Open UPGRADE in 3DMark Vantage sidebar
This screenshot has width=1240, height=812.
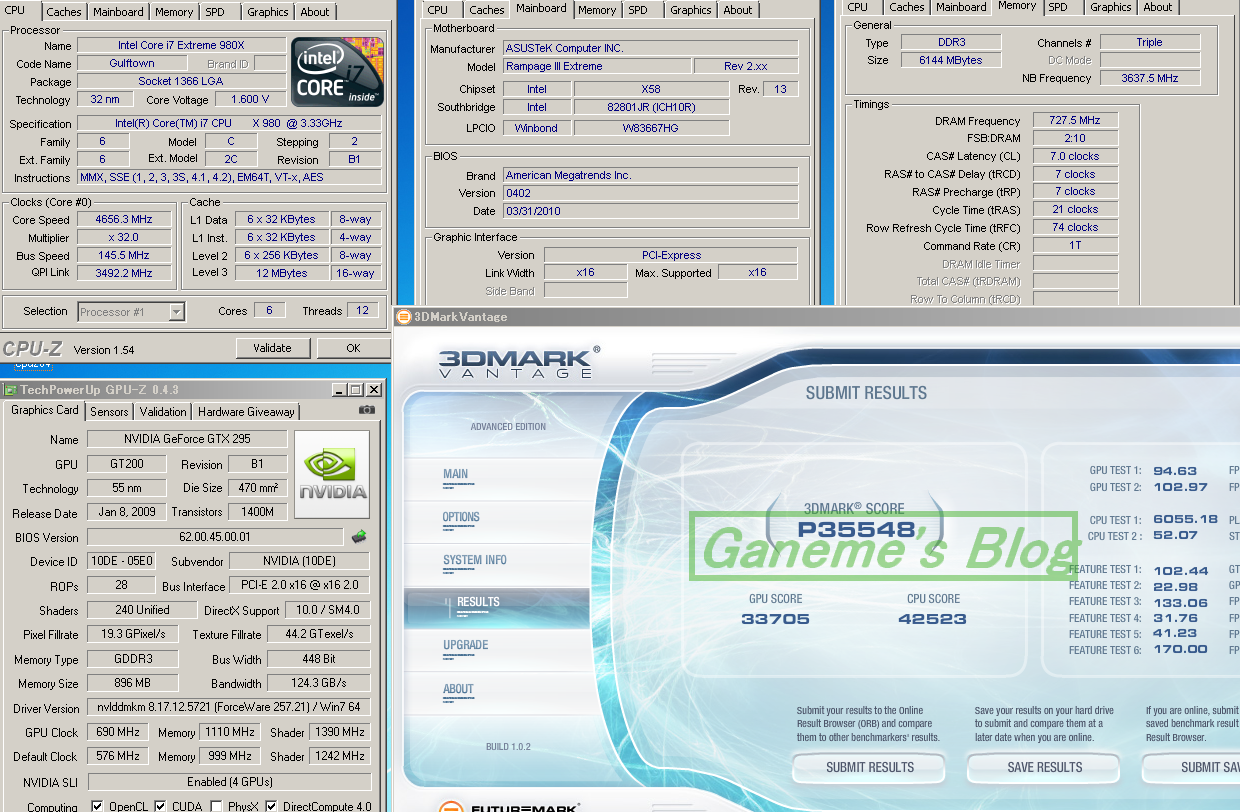[x=466, y=646]
